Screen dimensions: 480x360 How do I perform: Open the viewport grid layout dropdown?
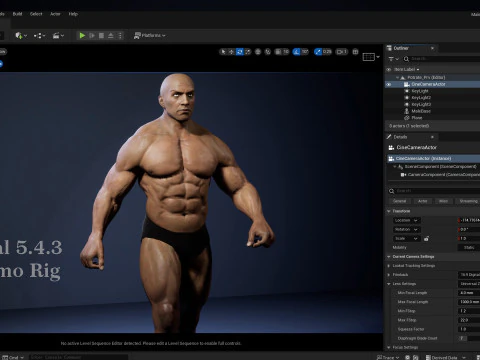[x=371, y=57]
